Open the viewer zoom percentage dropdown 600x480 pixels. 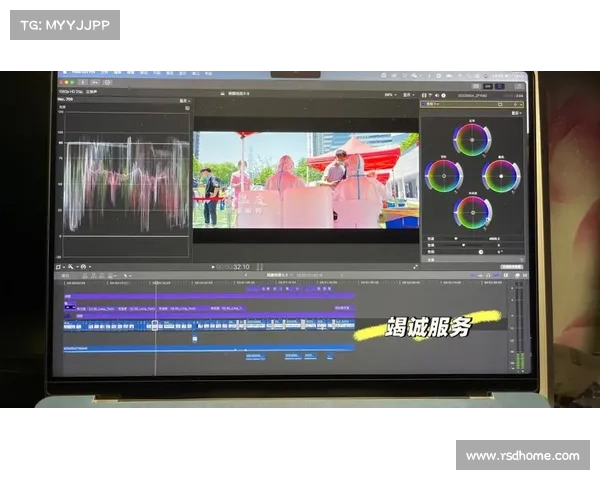[388, 95]
